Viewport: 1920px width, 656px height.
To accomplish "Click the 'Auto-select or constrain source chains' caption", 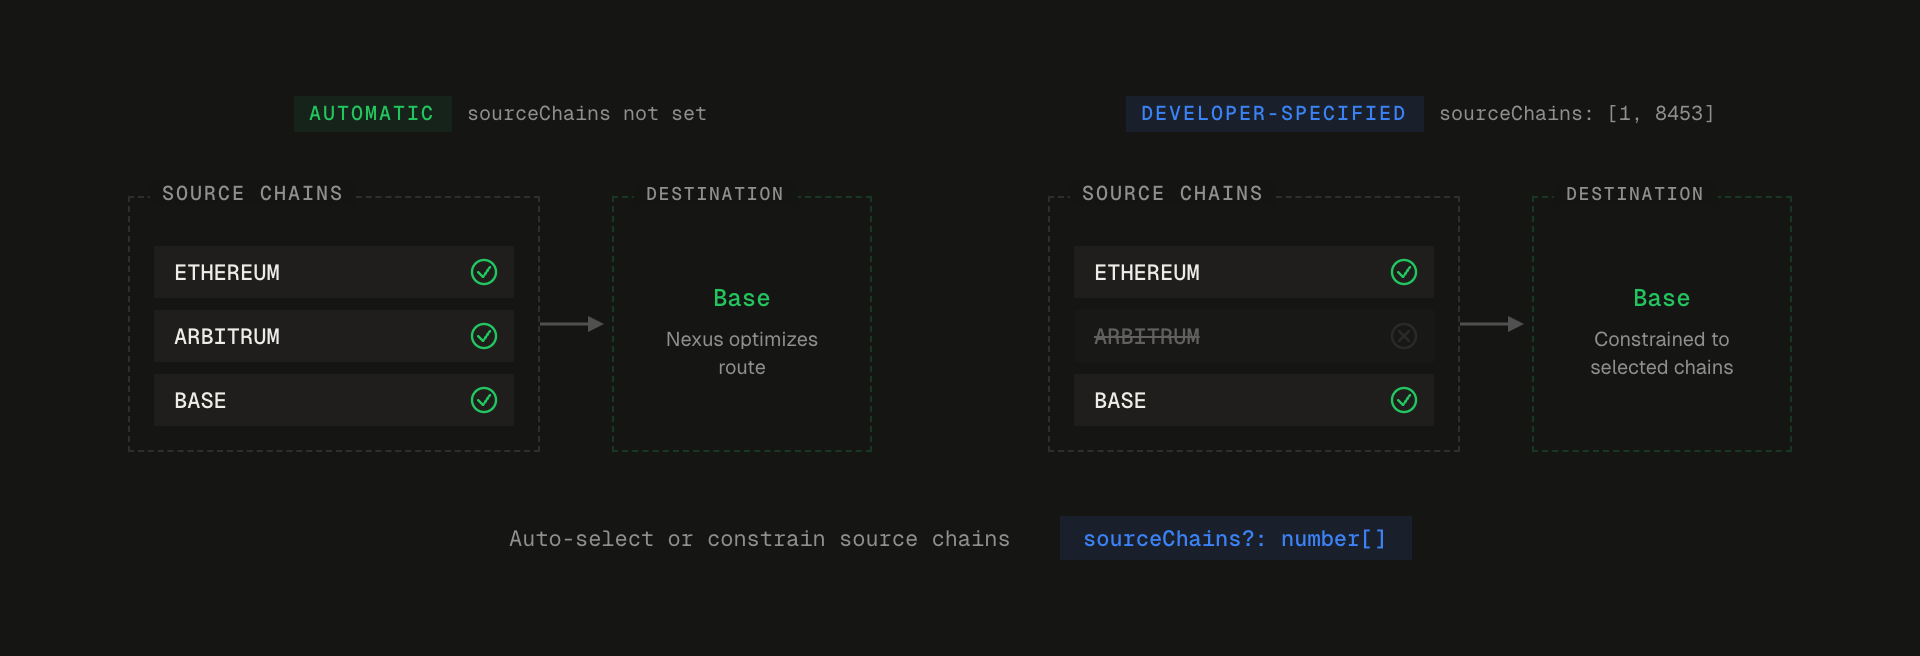I will click(x=760, y=539).
